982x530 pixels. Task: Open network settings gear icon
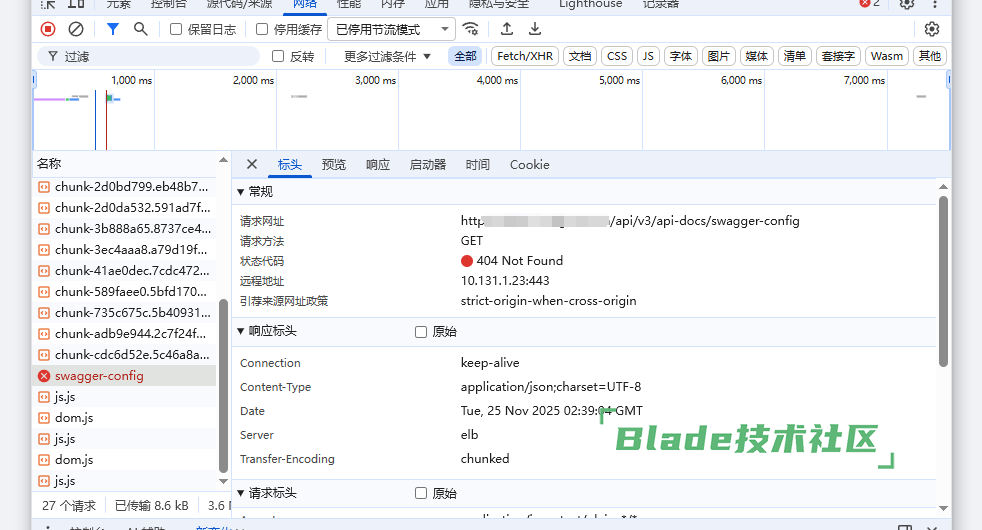click(x=932, y=29)
